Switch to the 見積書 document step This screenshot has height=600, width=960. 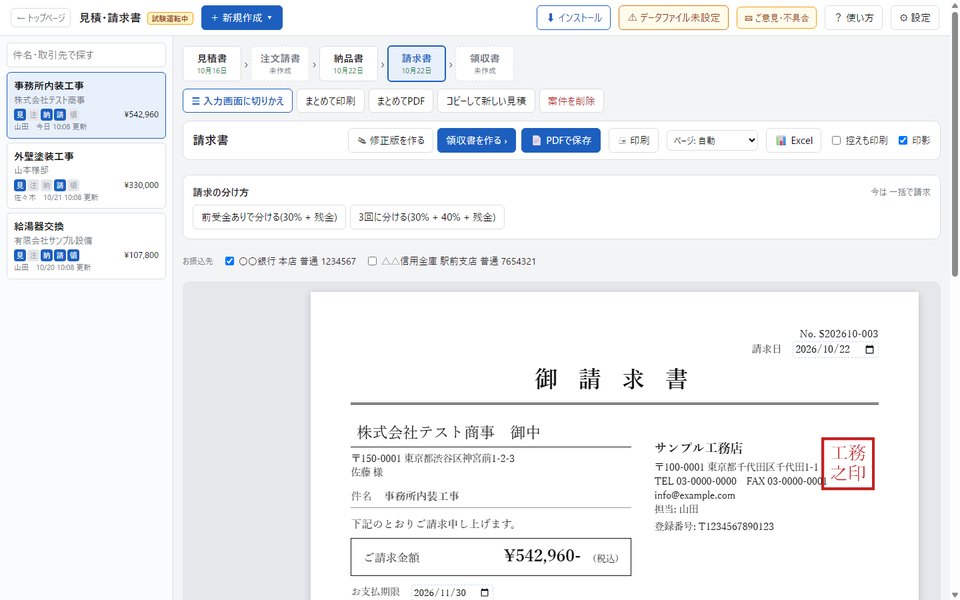click(x=212, y=64)
